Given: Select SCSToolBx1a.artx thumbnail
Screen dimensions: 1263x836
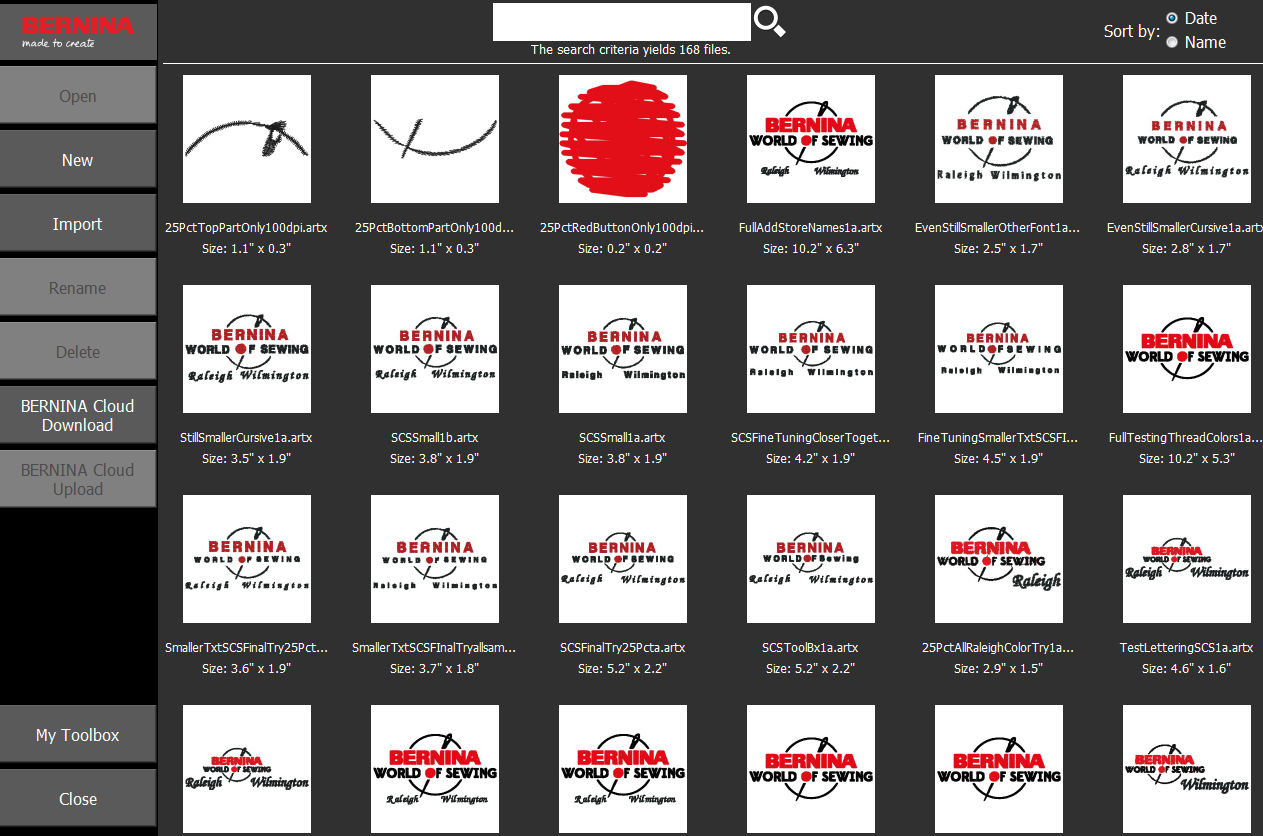Looking at the screenshot, I should click(x=811, y=559).
